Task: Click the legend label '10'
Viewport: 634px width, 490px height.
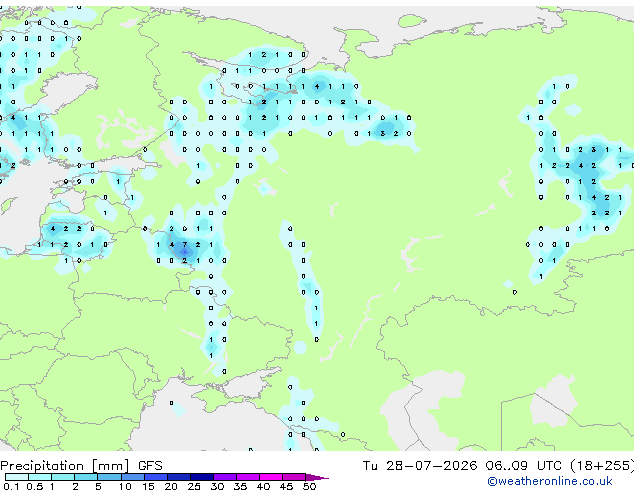Action: tap(125, 486)
